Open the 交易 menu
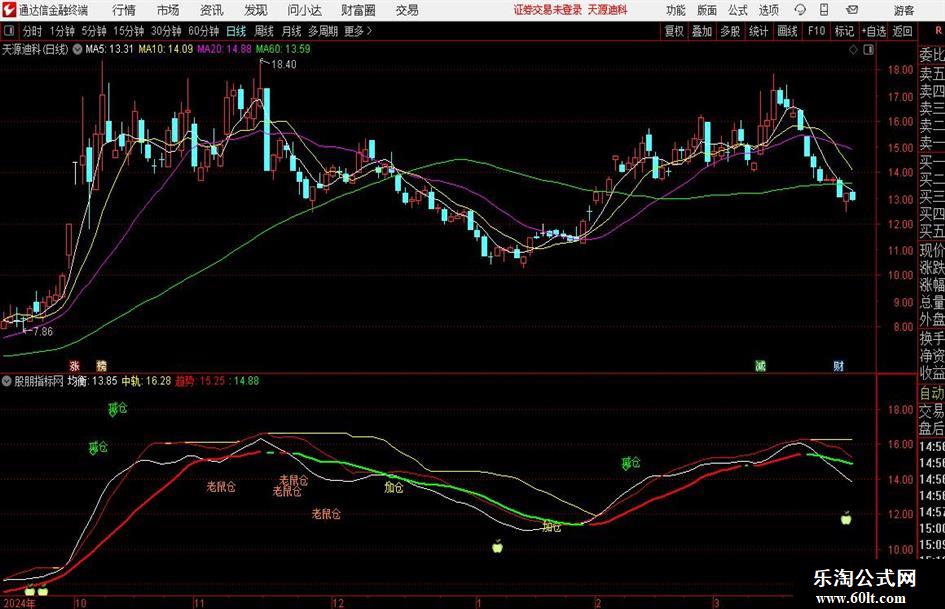The width and height of the screenshot is (945, 609). (407, 10)
